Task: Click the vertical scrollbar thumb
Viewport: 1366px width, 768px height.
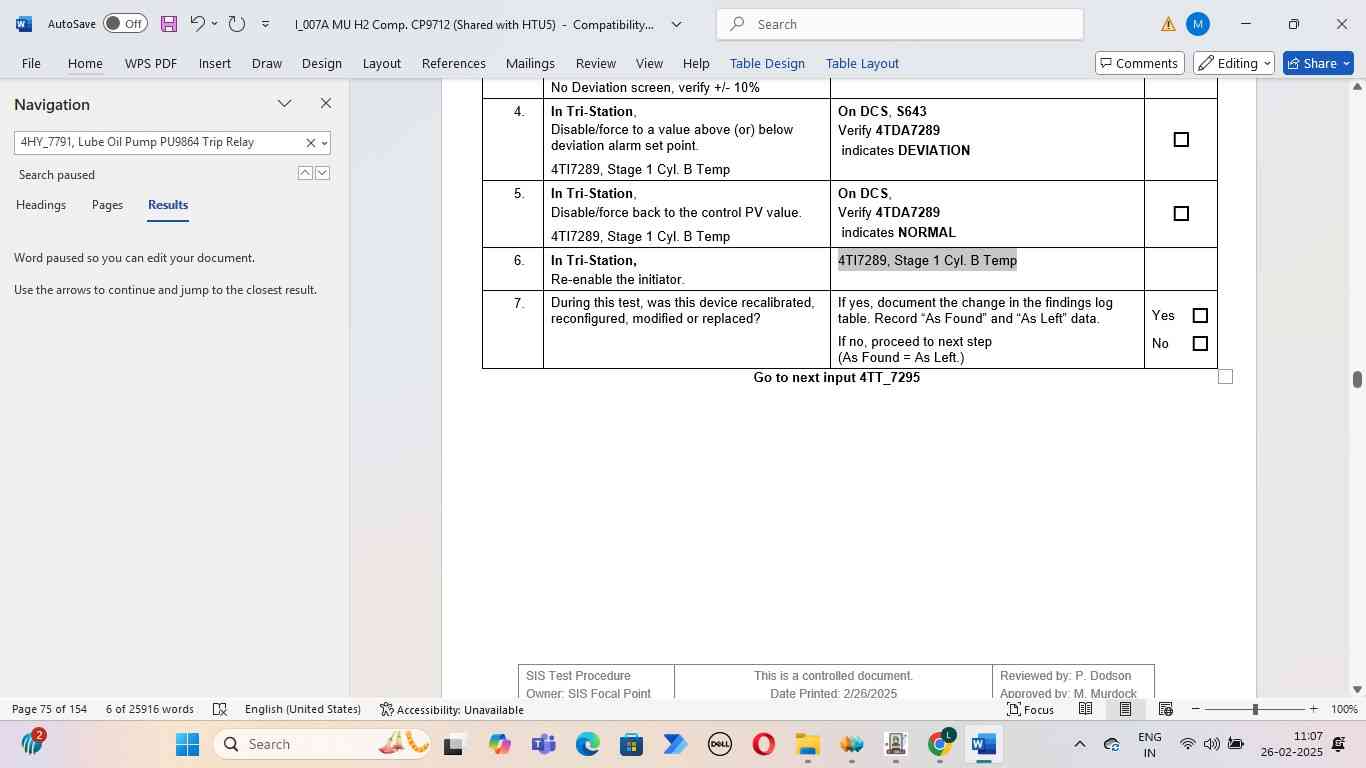Action: [1357, 380]
